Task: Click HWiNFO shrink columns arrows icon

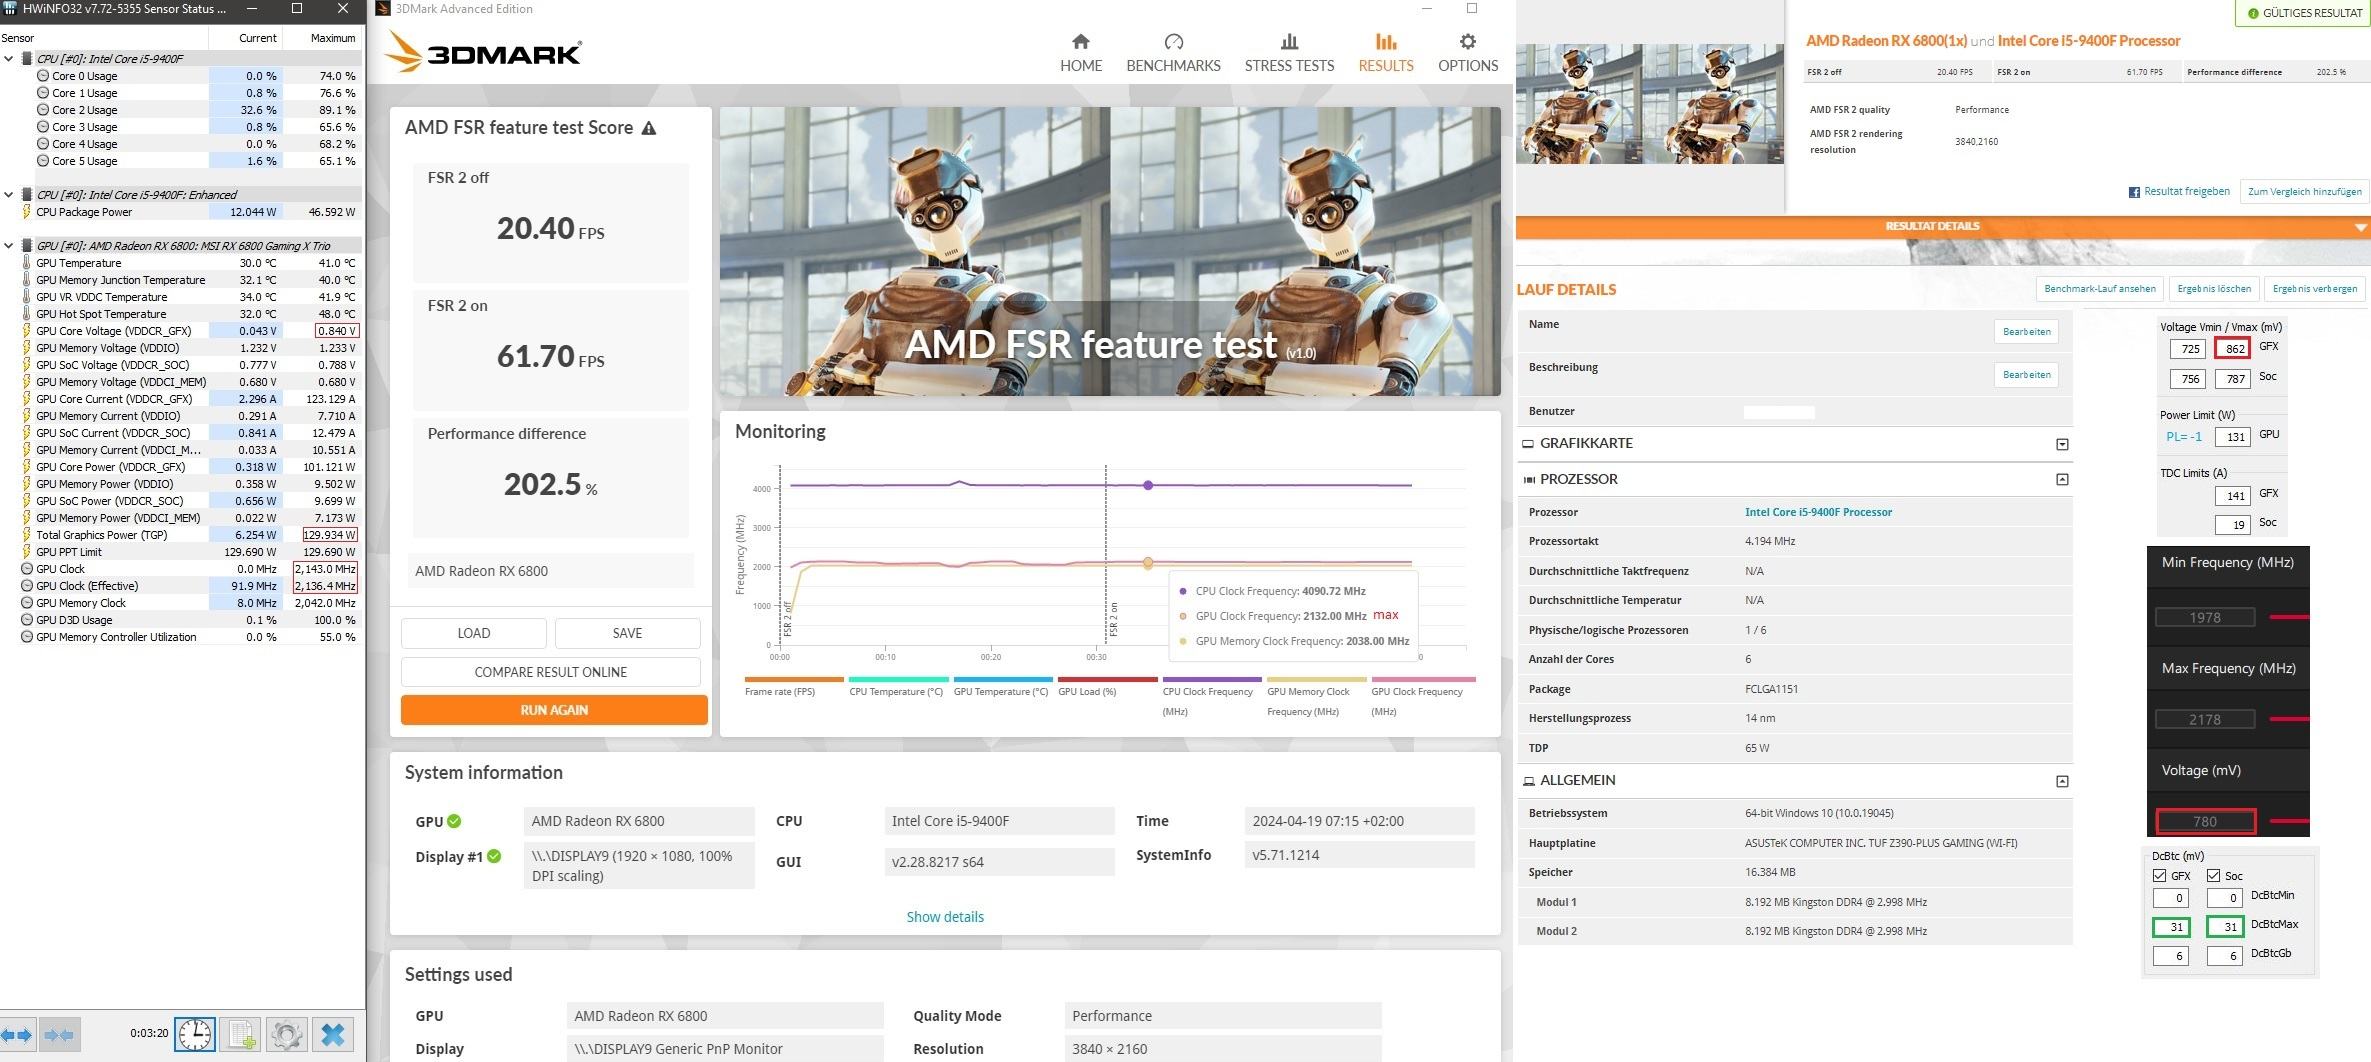Action: click(60, 1034)
